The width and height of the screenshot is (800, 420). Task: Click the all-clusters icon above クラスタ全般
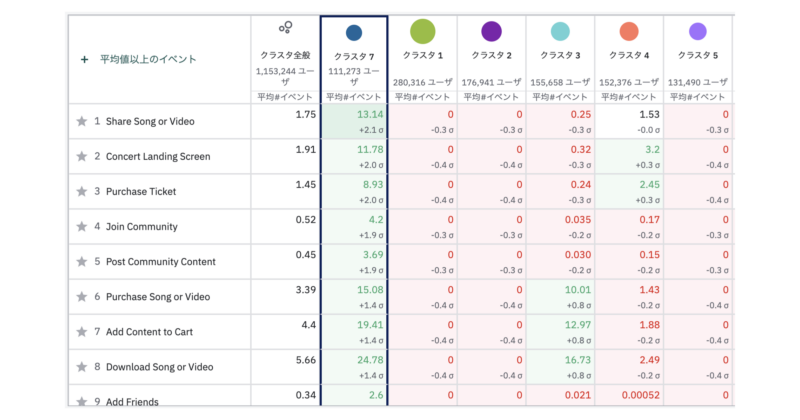tap(285, 28)
